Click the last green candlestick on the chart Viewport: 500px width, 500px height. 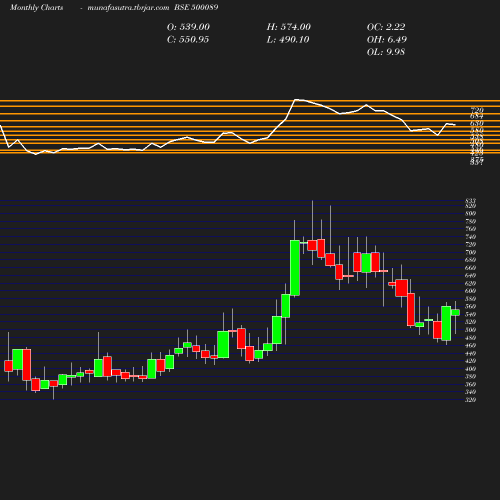pyautogui.click(x=455, y=312)
